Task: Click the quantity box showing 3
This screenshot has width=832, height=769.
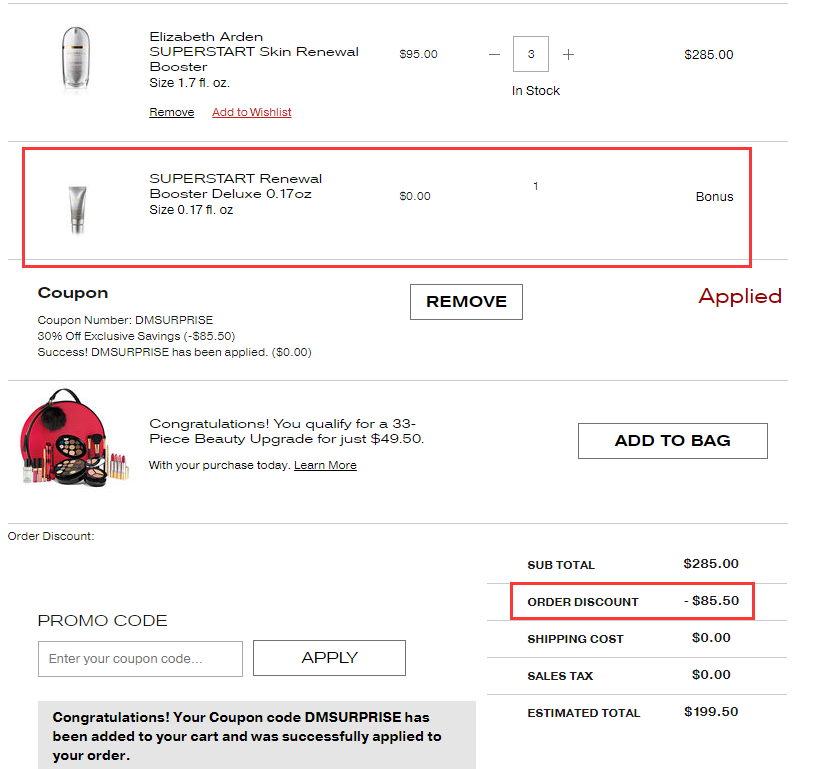Action: pos(531,54)
